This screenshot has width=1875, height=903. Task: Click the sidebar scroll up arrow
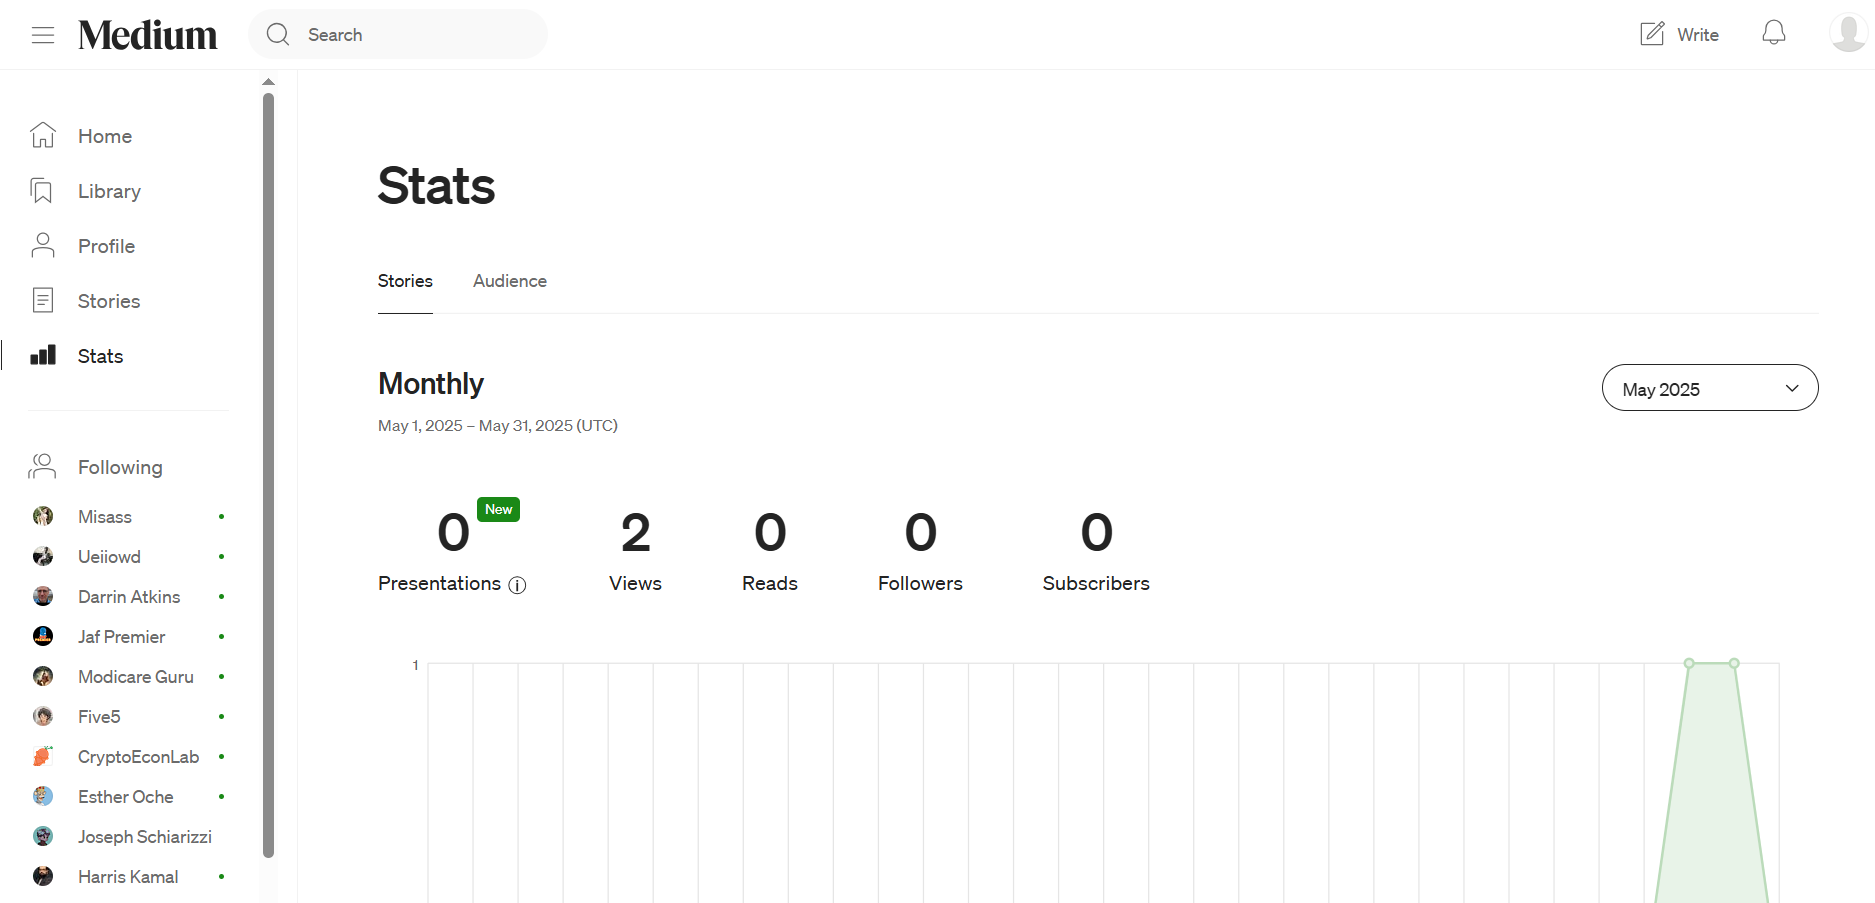(x=268, y=82)
